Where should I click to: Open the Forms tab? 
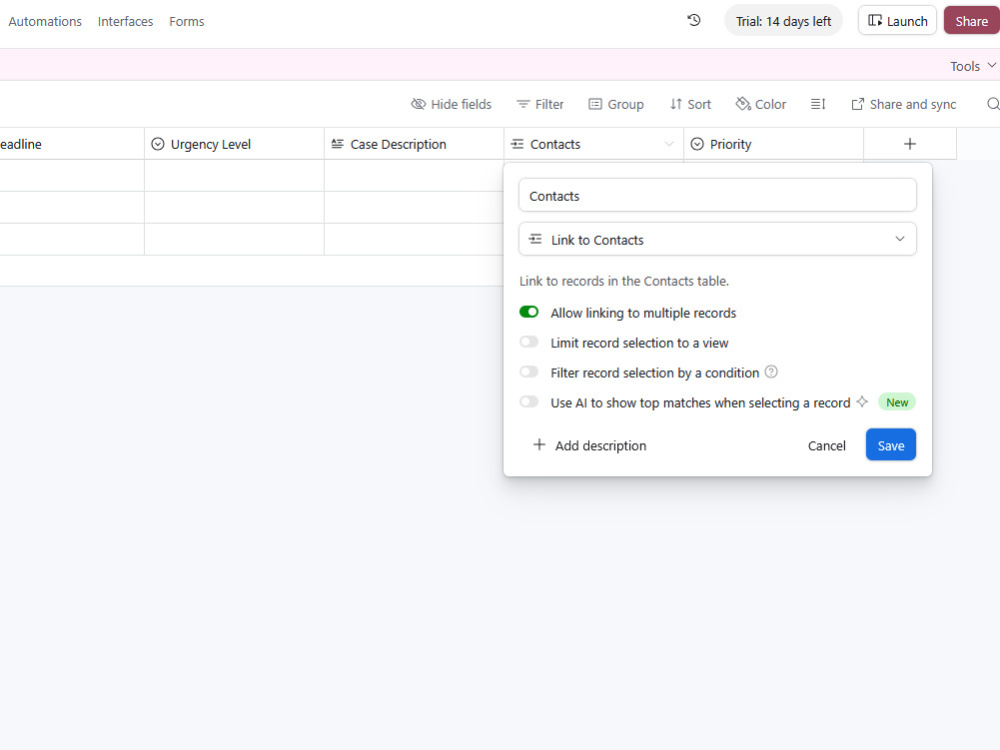[x=186, y=21]
